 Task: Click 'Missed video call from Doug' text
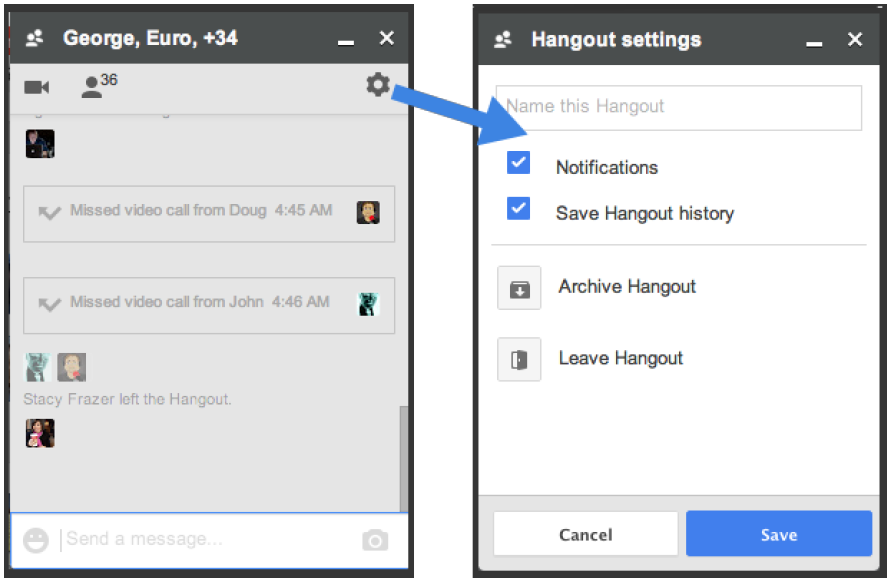point(168,210)
